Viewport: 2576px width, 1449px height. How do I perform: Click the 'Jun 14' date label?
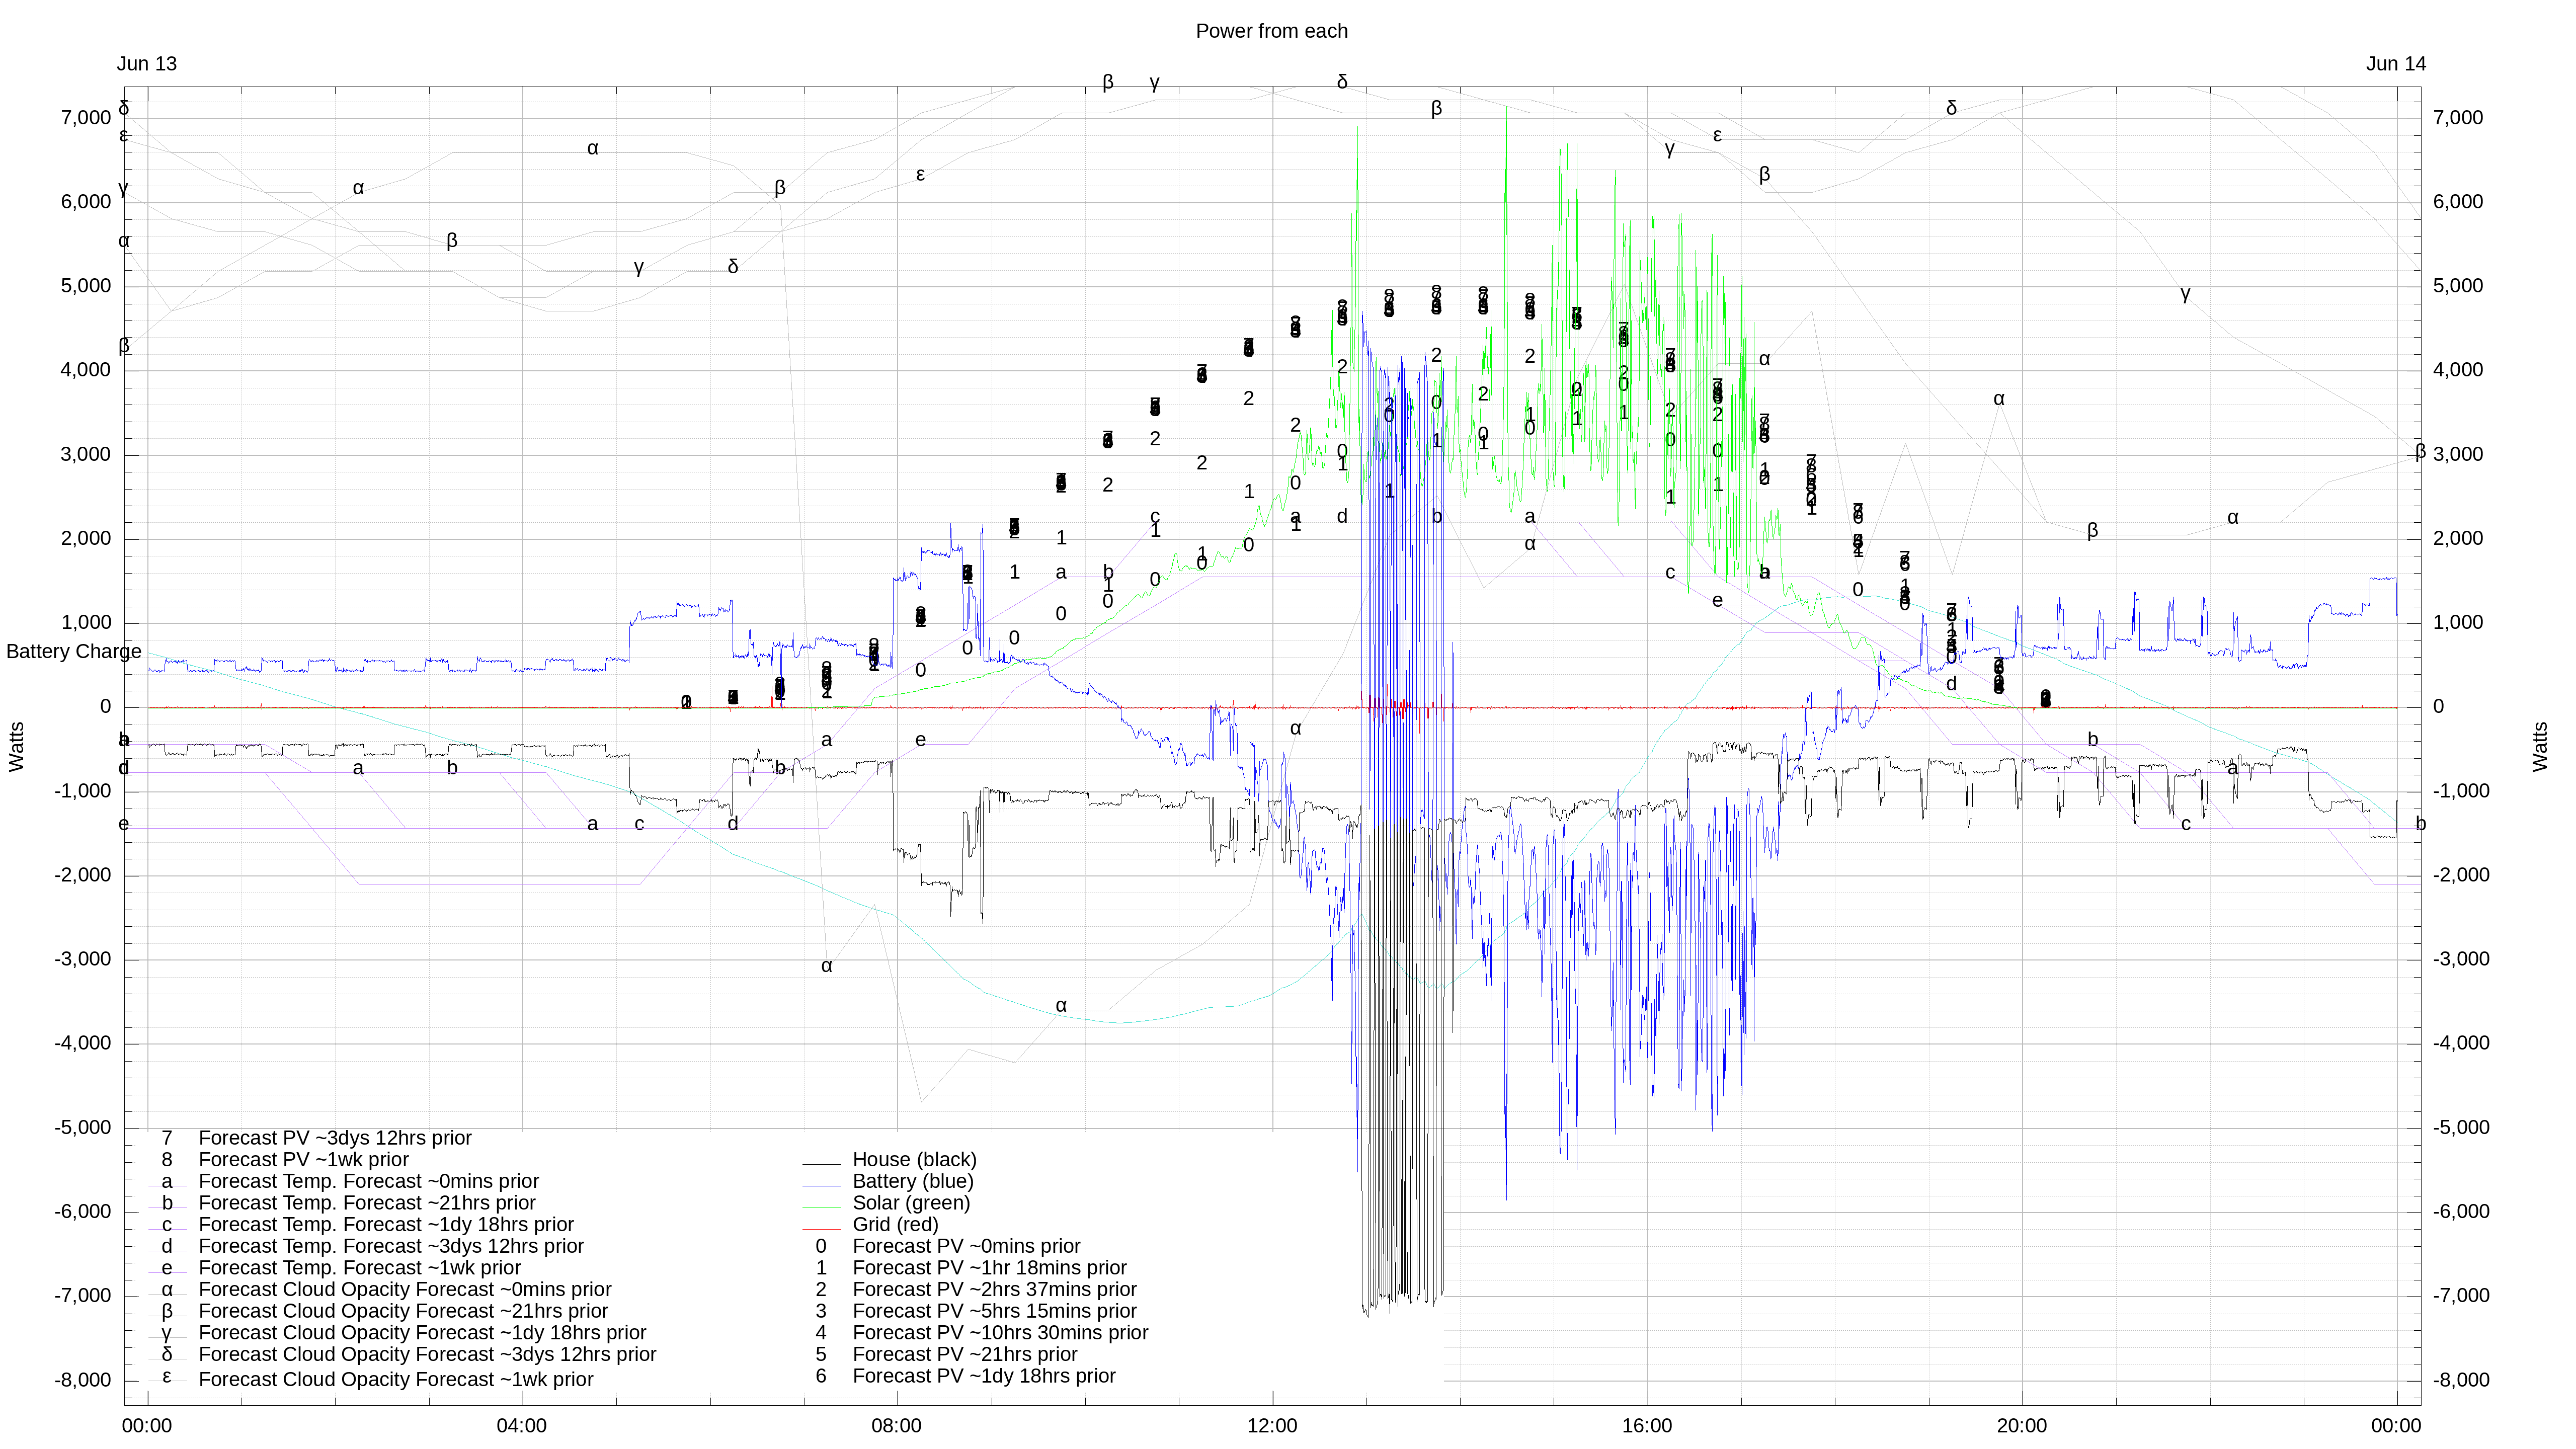[x=2395, y=64]
